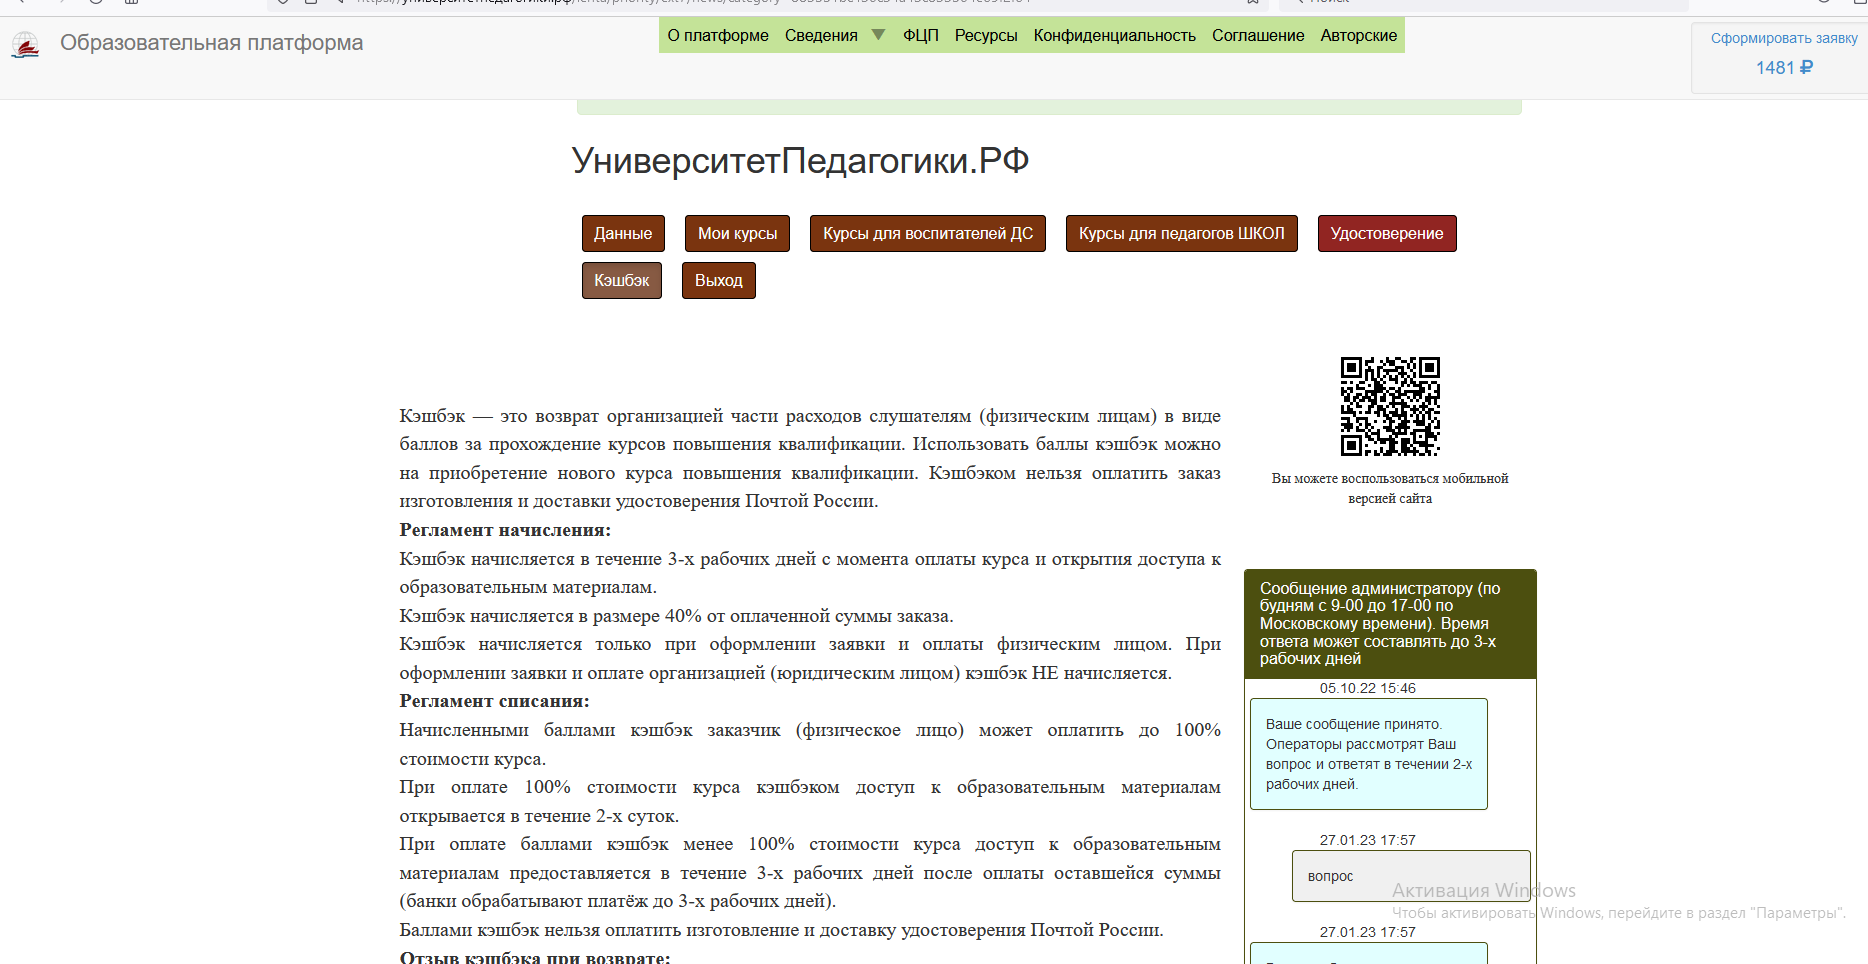Open the Соглашение menu item

[x=1257, y=35]
